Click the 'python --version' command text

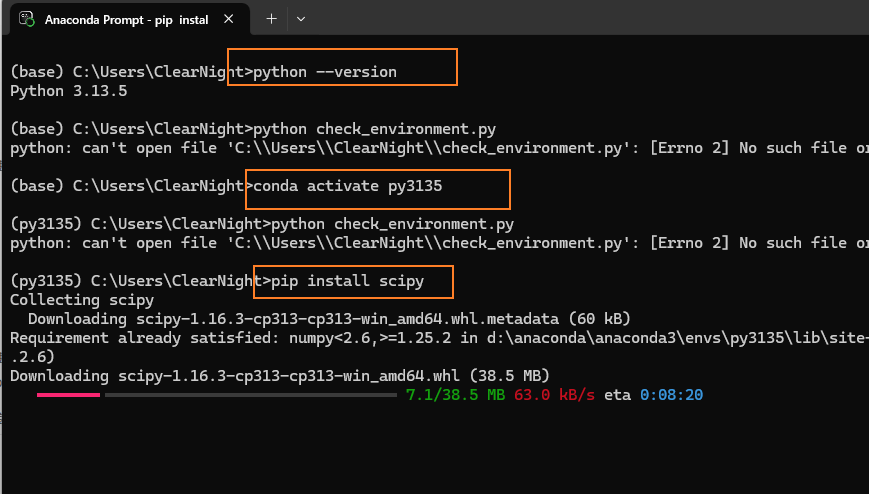325,72
